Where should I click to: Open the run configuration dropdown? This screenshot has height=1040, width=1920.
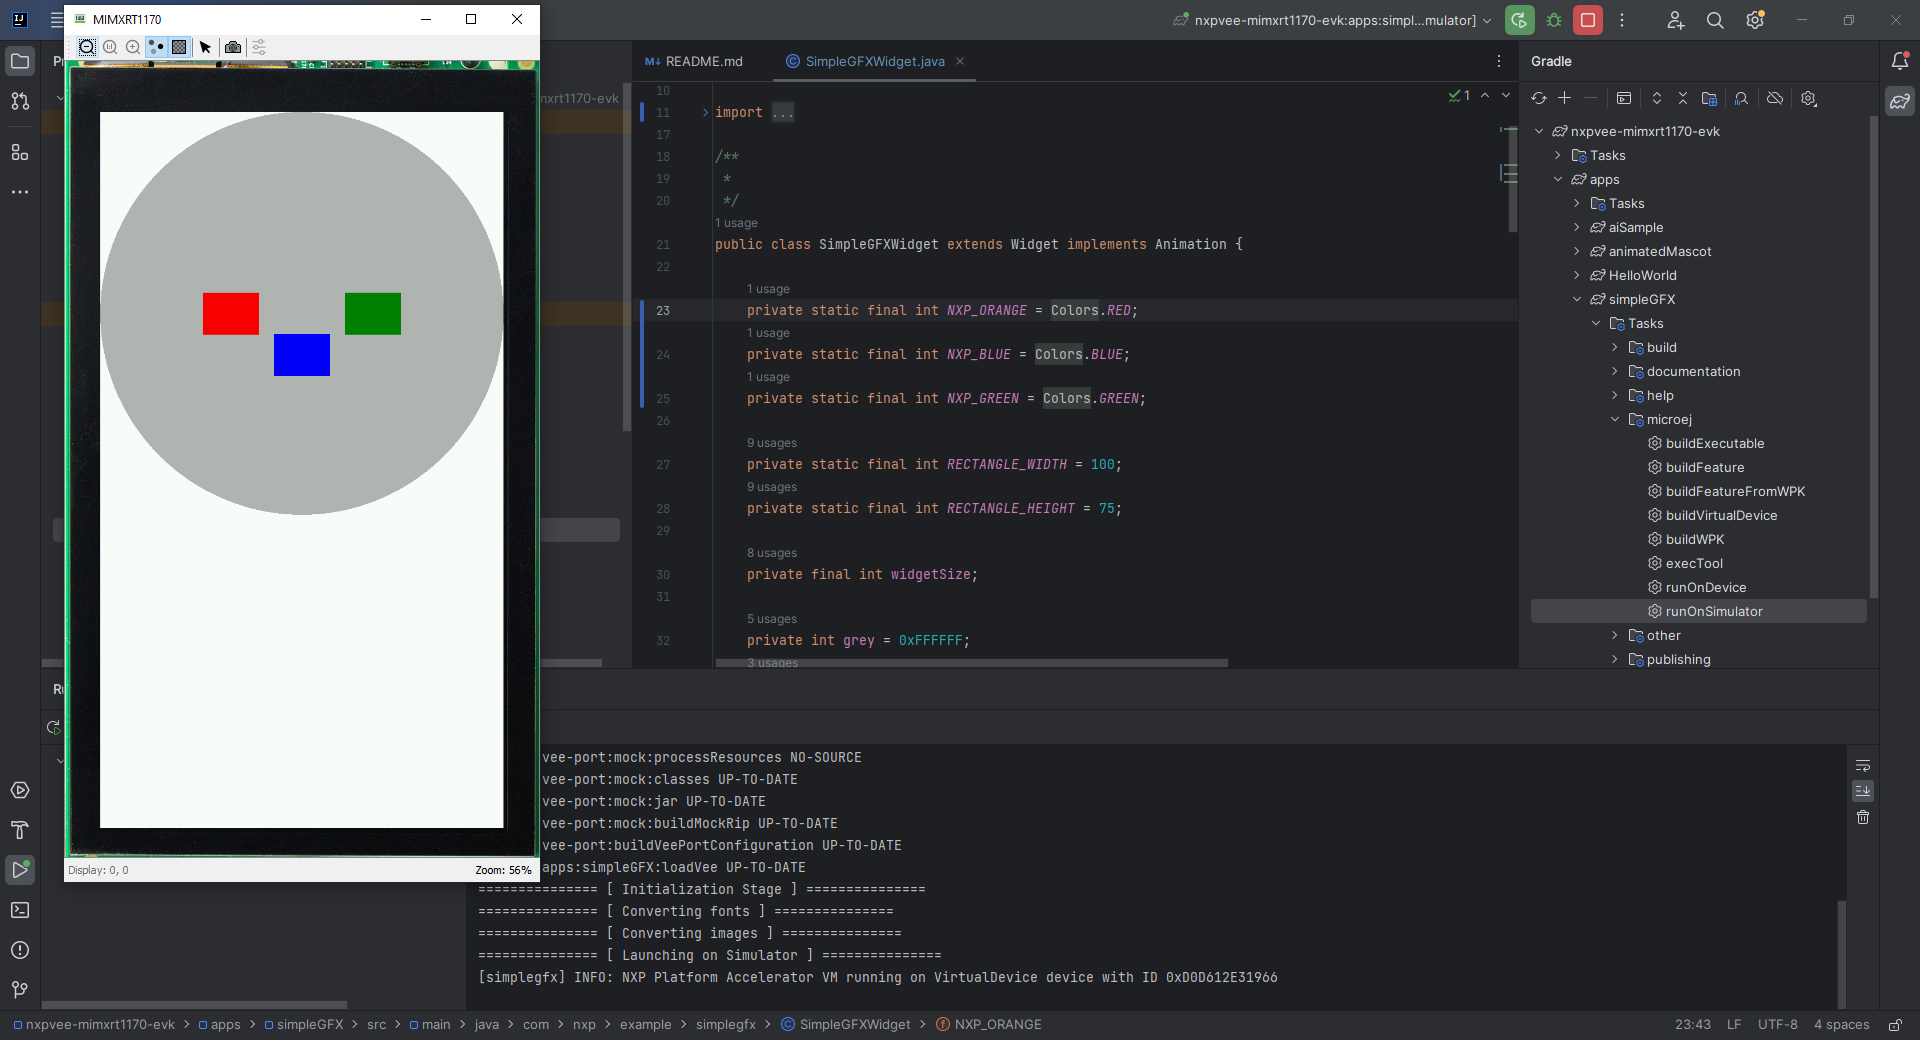tap(1334, 20)
